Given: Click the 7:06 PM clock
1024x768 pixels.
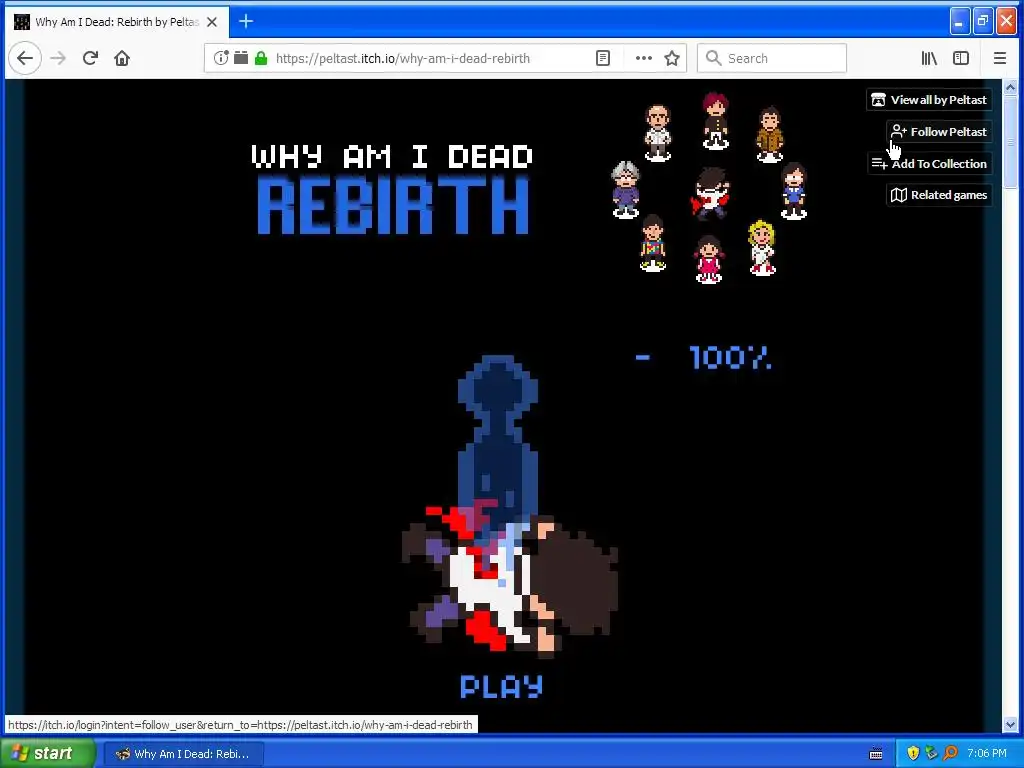Looking at the screenshot, I should pyautogui.click(x=987, y=754).
